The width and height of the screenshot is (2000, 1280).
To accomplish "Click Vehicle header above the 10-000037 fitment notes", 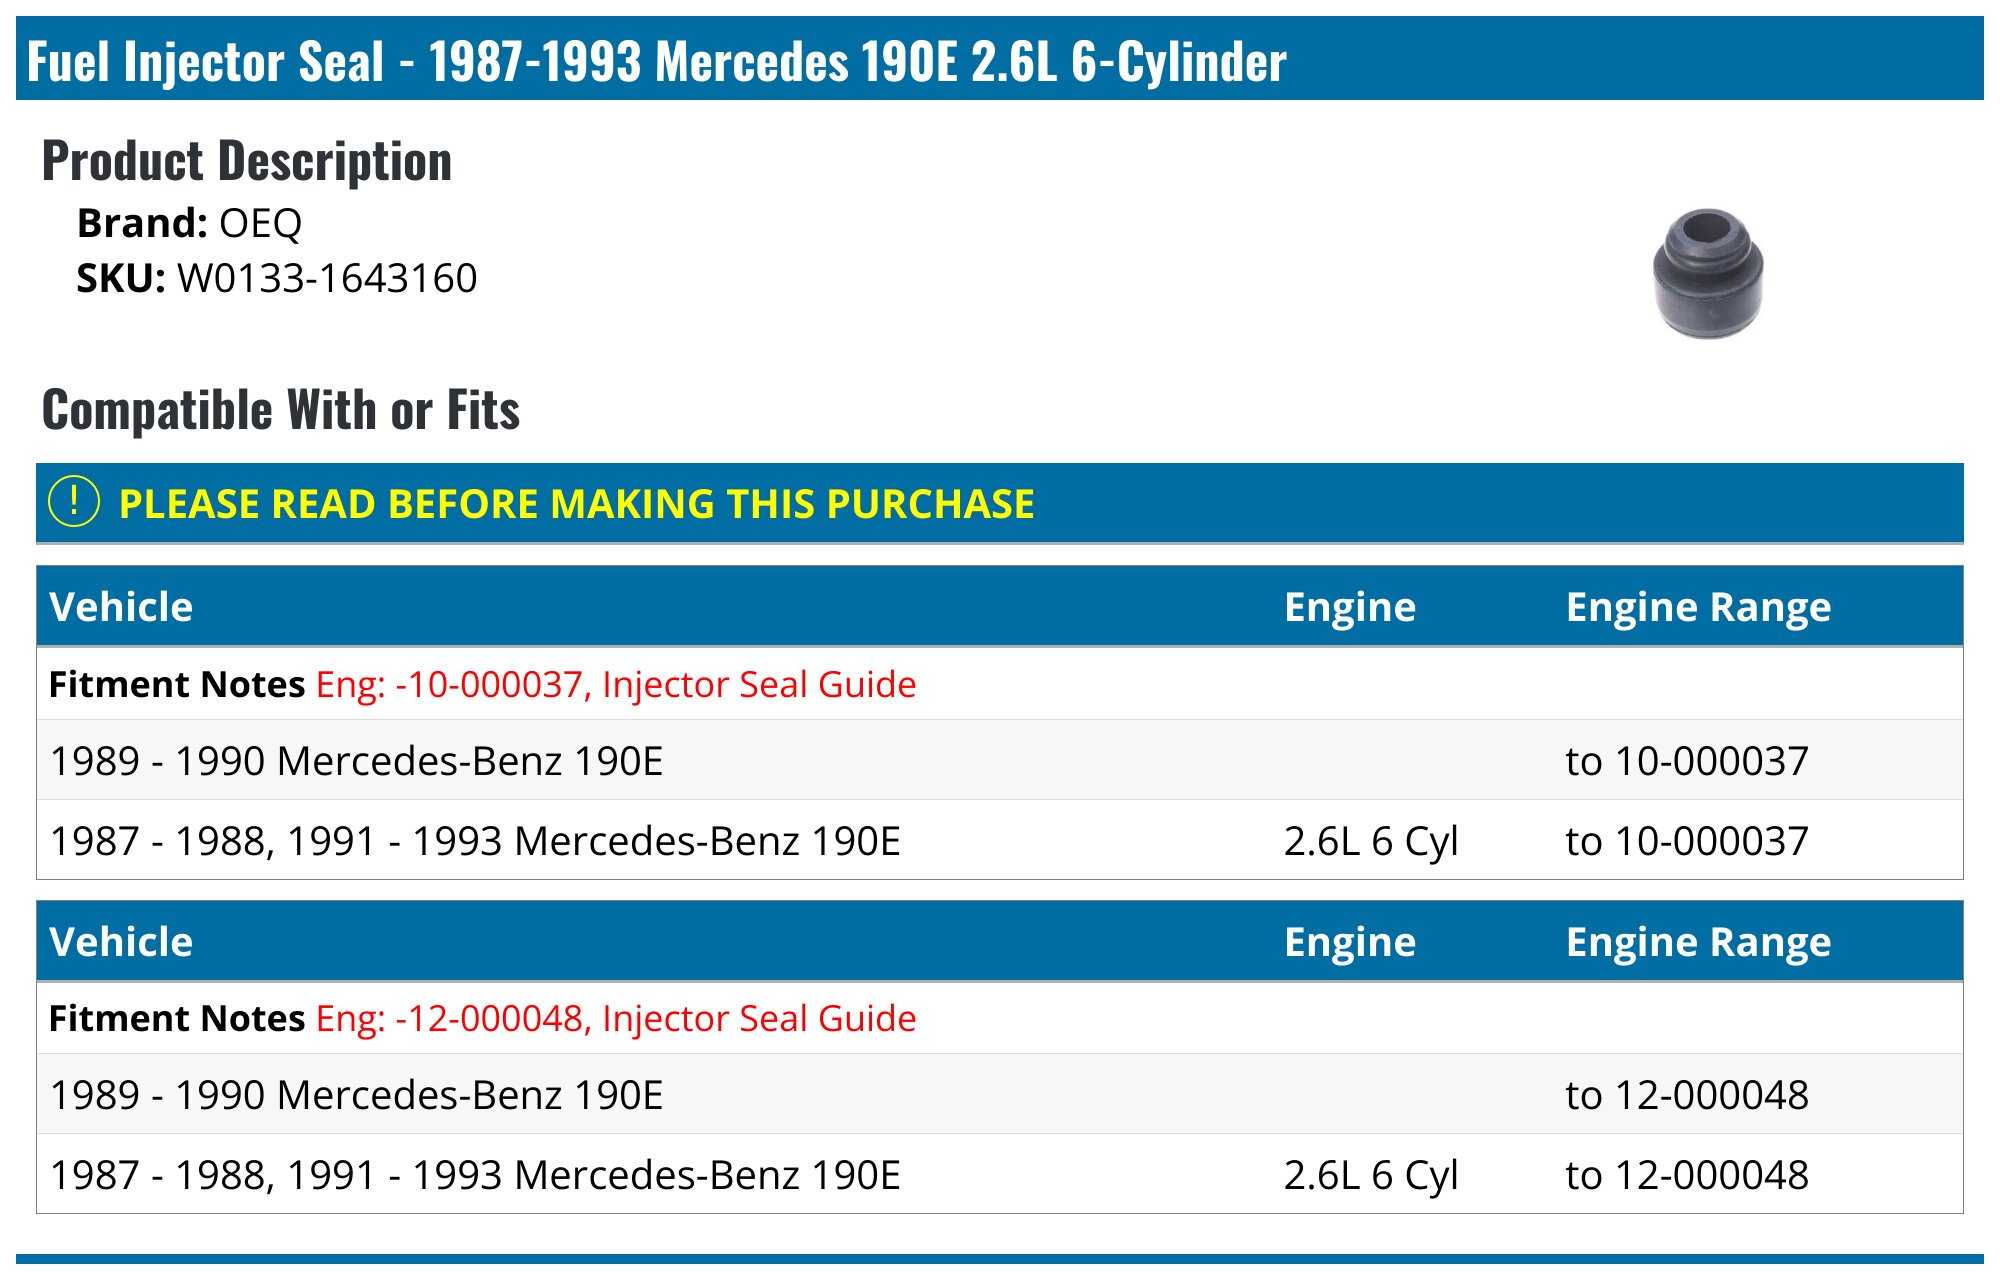I will (x=121, y=607).
